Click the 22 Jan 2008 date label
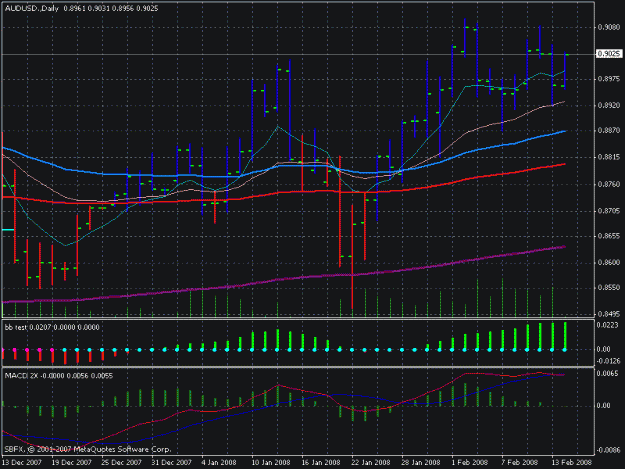The image size is (625, 469). pos(371,463)
